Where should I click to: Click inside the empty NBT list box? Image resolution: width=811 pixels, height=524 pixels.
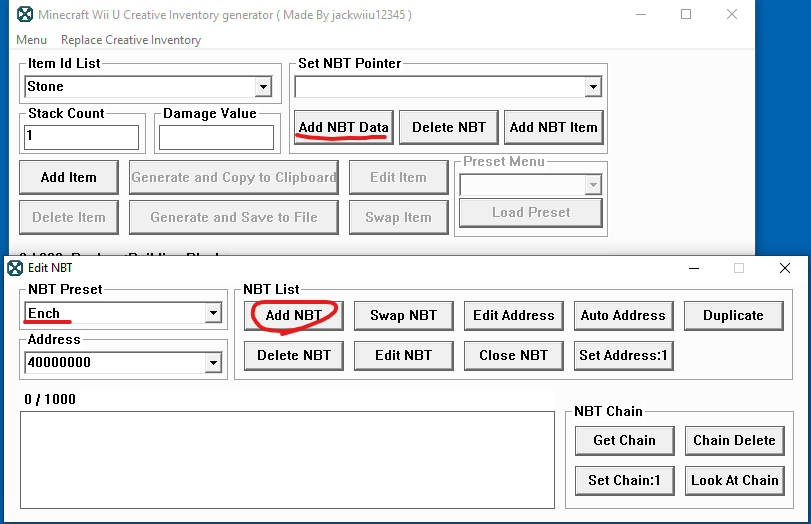point(287,460)
